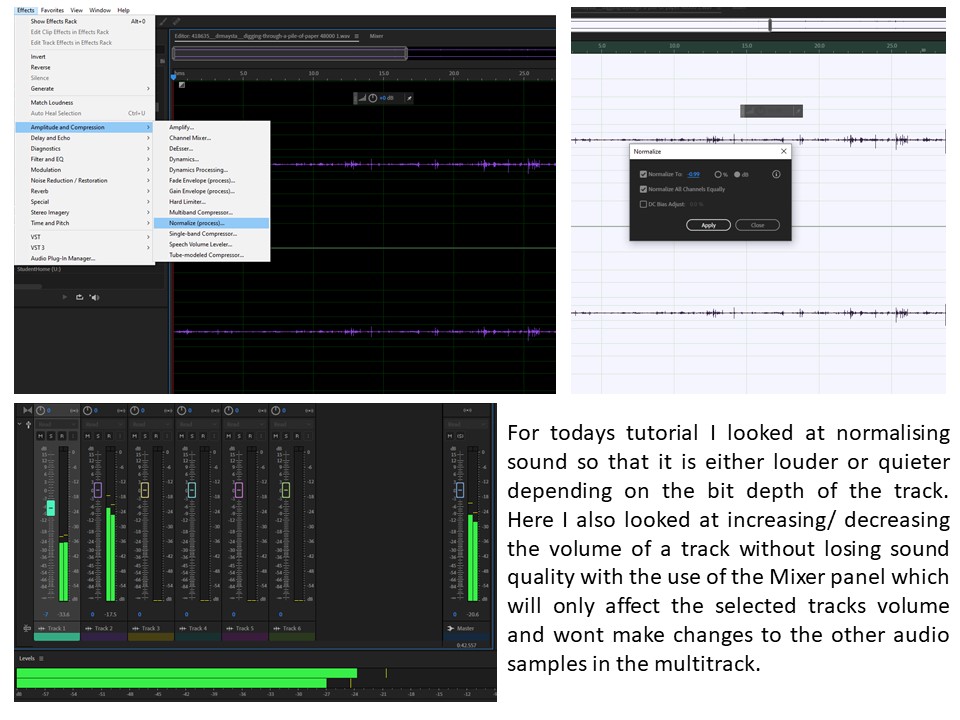
Task: Click Close in the Normalize dialog
Action: click(757, 224)
